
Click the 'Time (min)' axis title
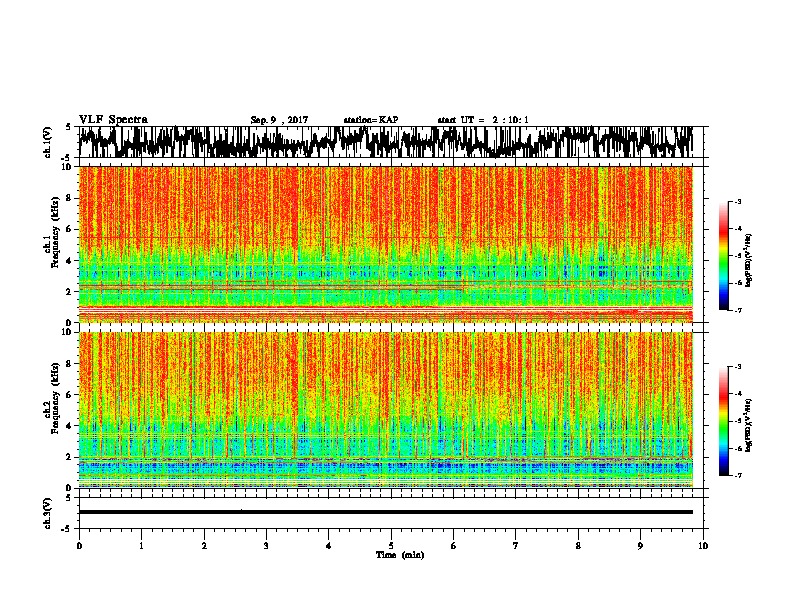coord(400,555)
